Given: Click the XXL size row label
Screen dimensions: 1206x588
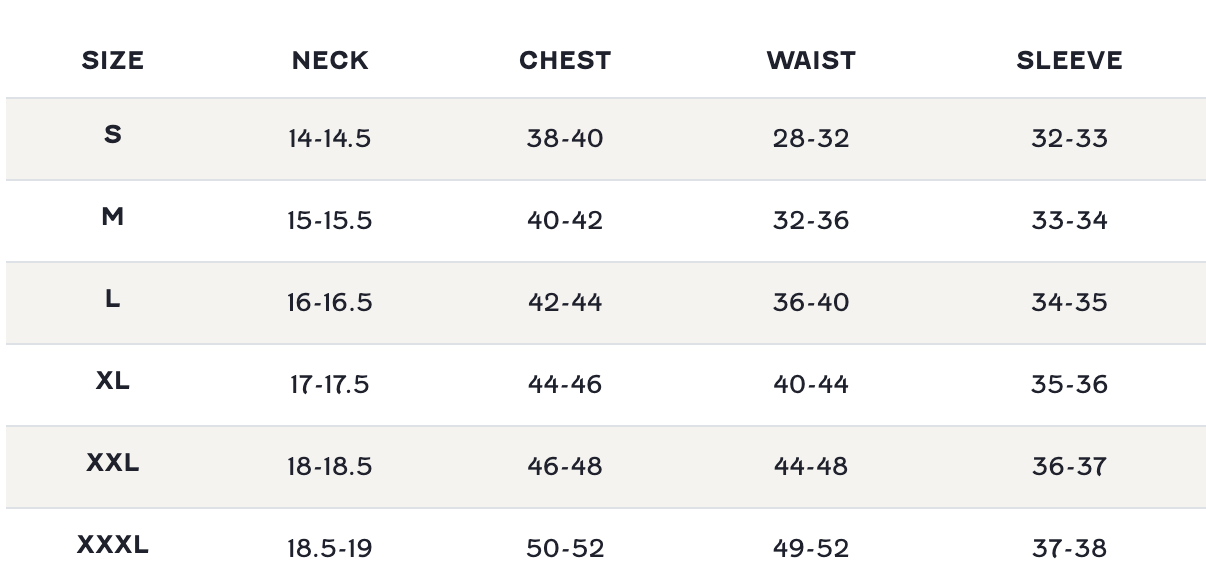Looking at the screenshot, I should coord(113,463).
